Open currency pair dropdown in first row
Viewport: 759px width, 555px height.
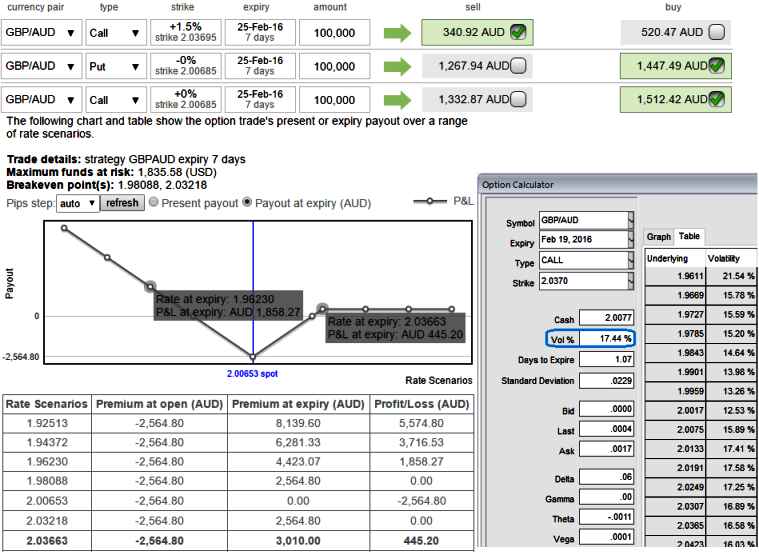tap(41, 32)
